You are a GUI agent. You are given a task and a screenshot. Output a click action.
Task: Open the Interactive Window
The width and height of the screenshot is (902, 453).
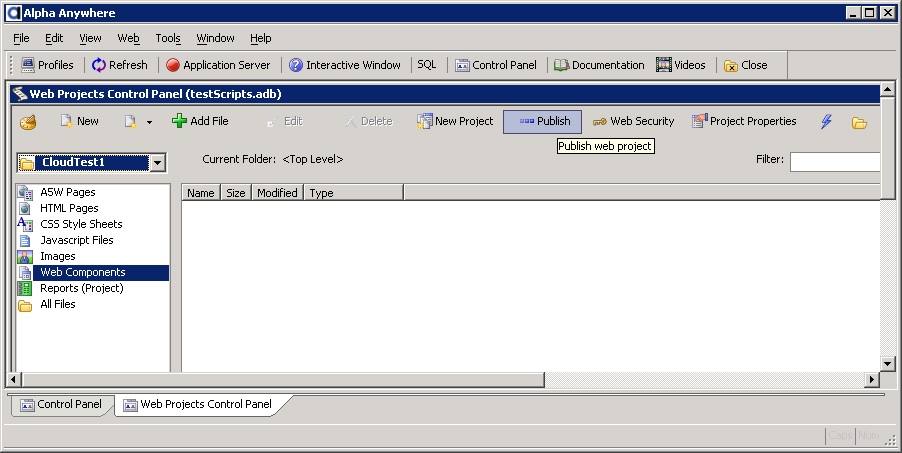pyautogui.click(x=345, y=65)
